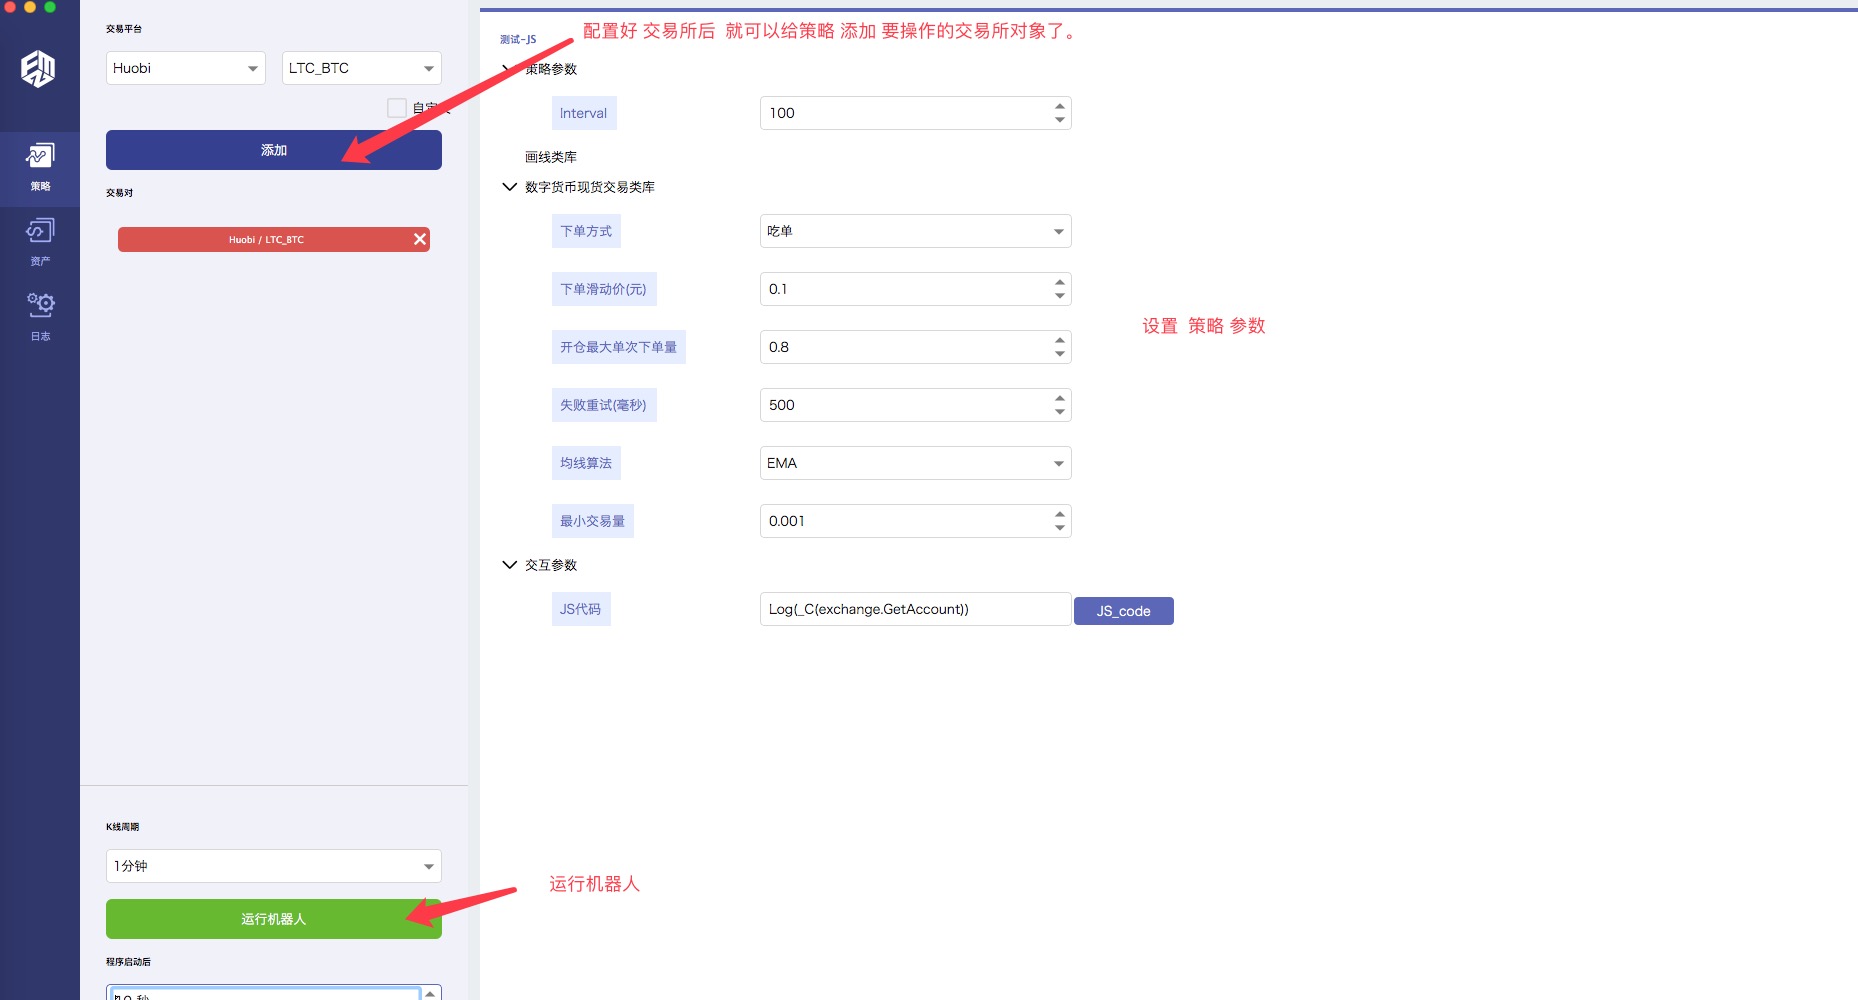Increase the 下单滑动价 value

(x=1060, y=282)
